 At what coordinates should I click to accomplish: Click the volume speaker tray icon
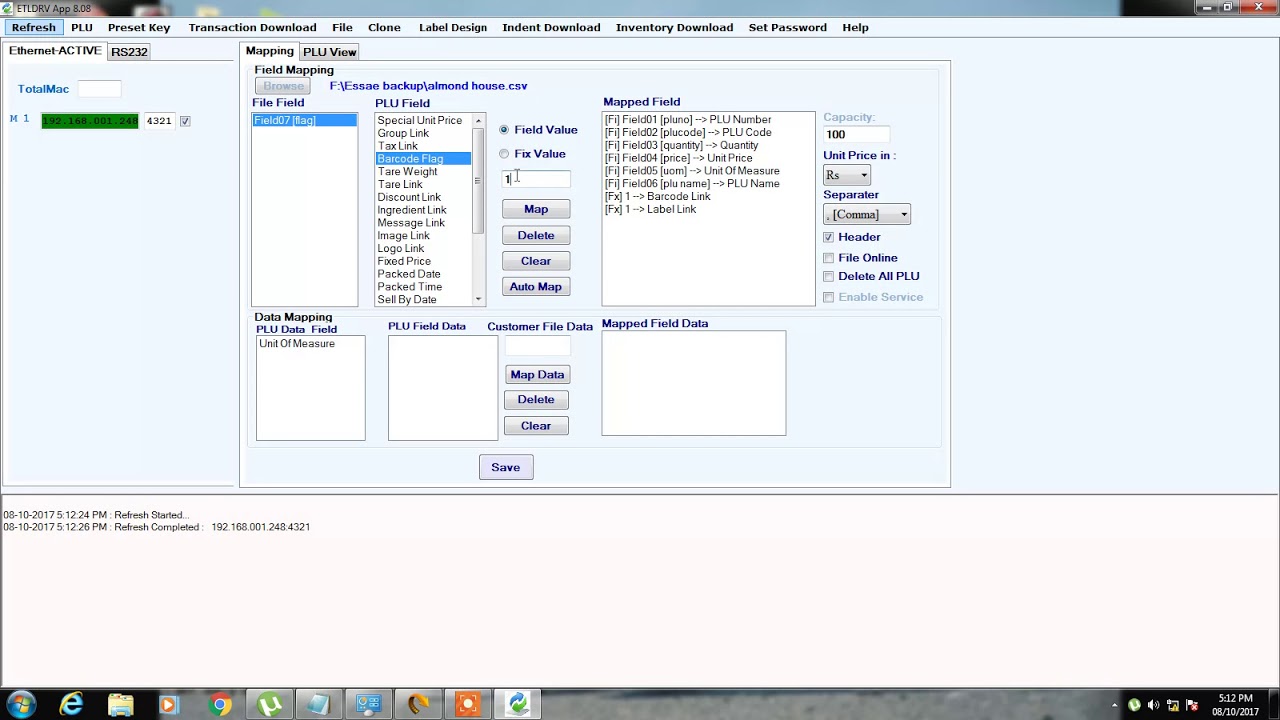tap(1153, 705)
